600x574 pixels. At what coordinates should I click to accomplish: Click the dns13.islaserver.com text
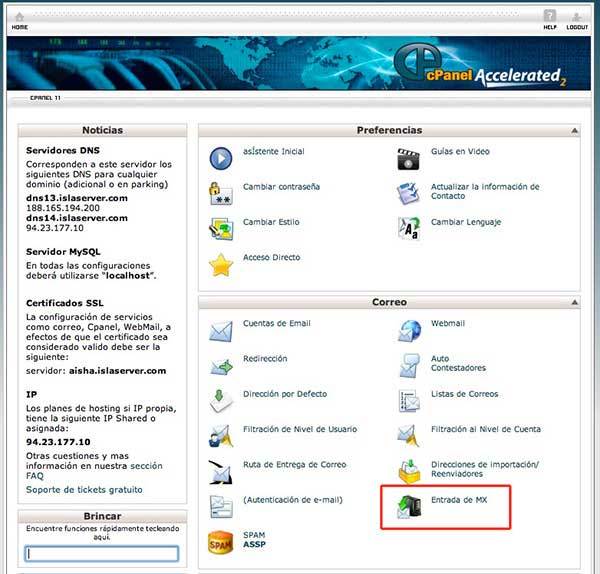[77, 198]
